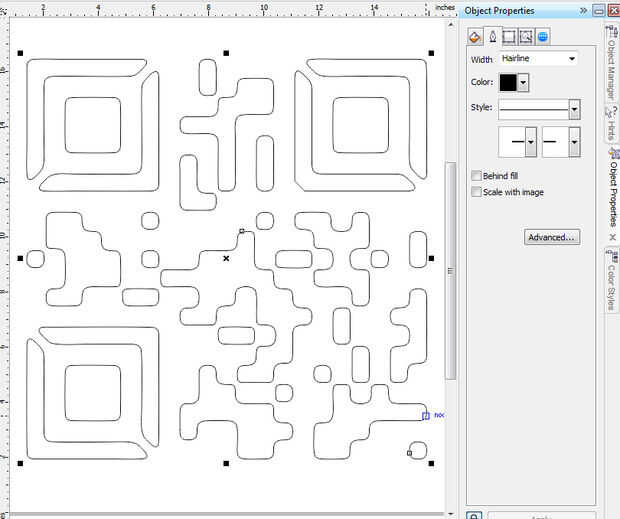Switch to the Object Manager docker tab
This screenshot has height=519, width=620.
click(612, 63)
